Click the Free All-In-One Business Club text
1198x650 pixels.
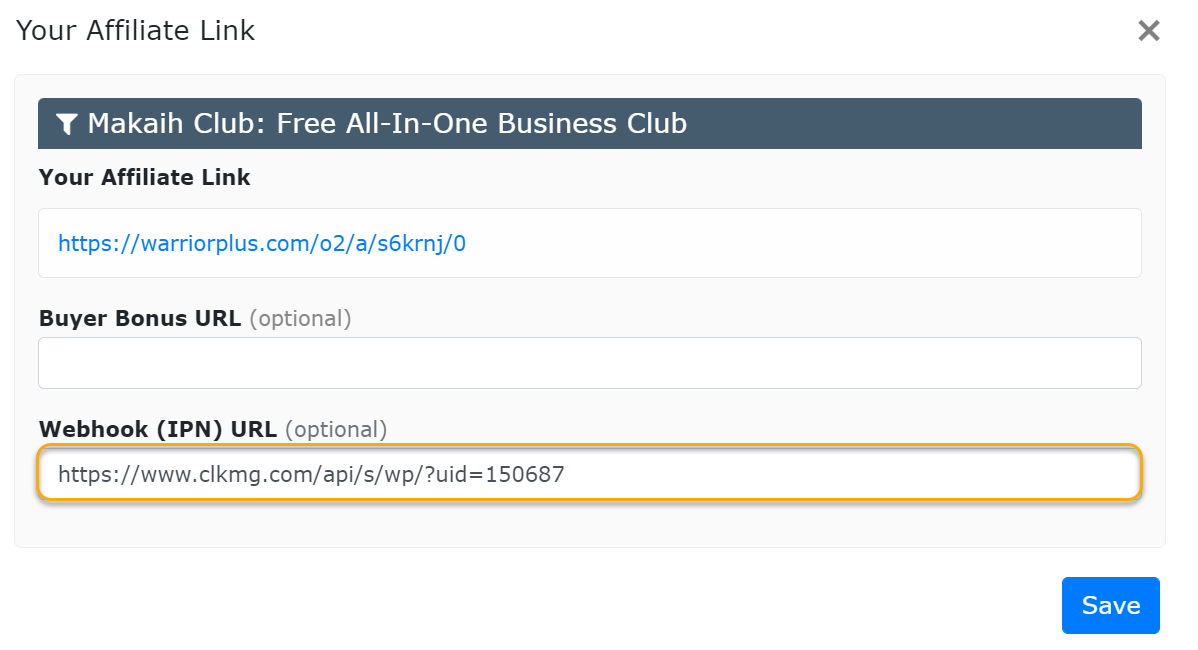[x=481, y=124]
